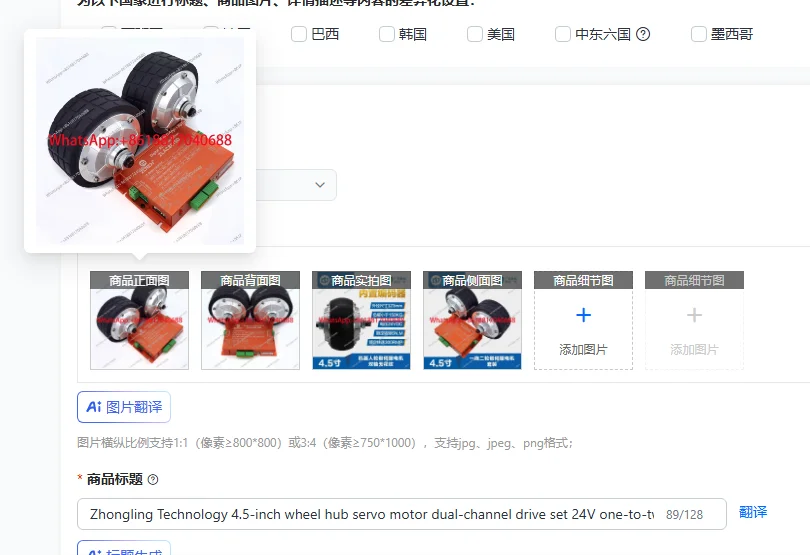Image resolution: width=810 pixels, height=555 pixels.
Task: Click the Ai icon on 图片翻译 button
Action: pos(94,407)
